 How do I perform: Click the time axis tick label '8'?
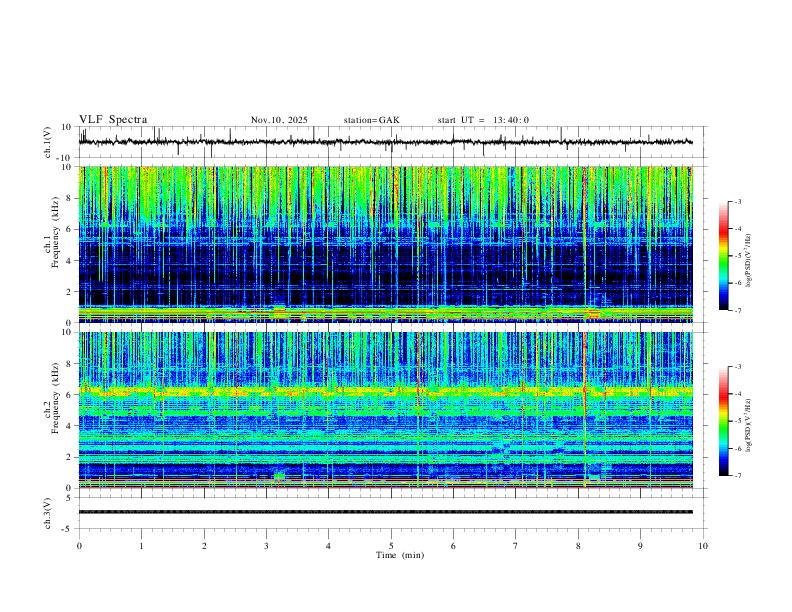(578, 546)
